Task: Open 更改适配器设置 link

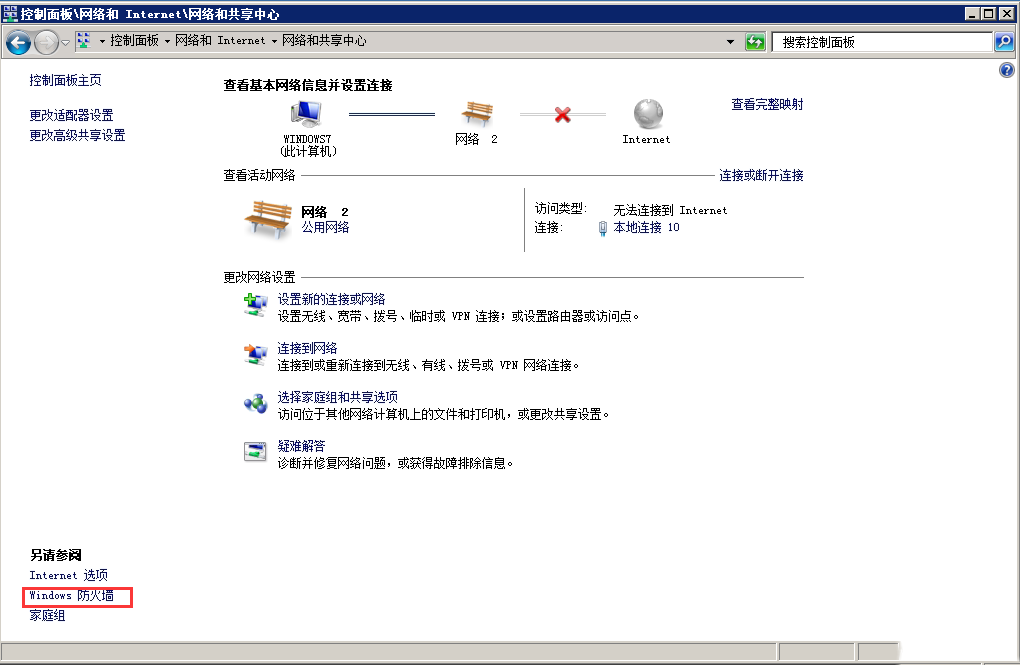Action: click(x=71, y=115)
